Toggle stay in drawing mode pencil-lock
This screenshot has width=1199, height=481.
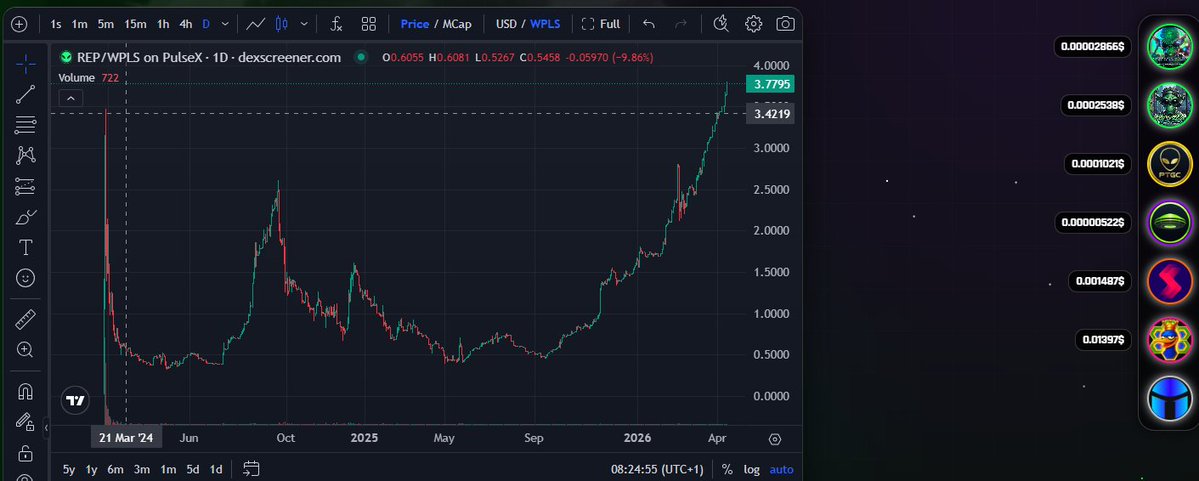tap(25, 422)
